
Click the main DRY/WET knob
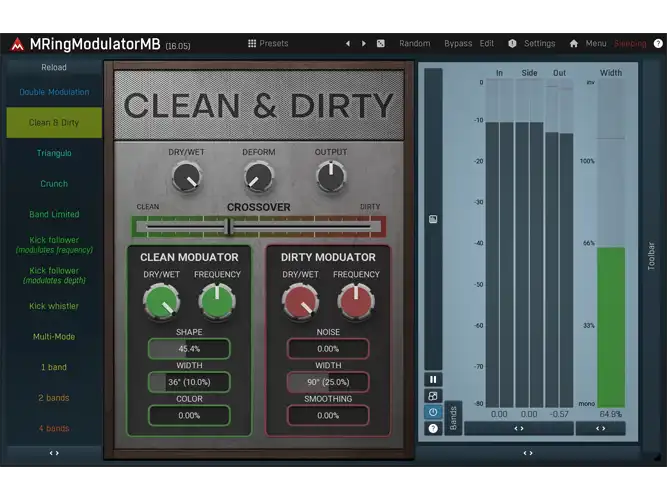tap(187, 177)
